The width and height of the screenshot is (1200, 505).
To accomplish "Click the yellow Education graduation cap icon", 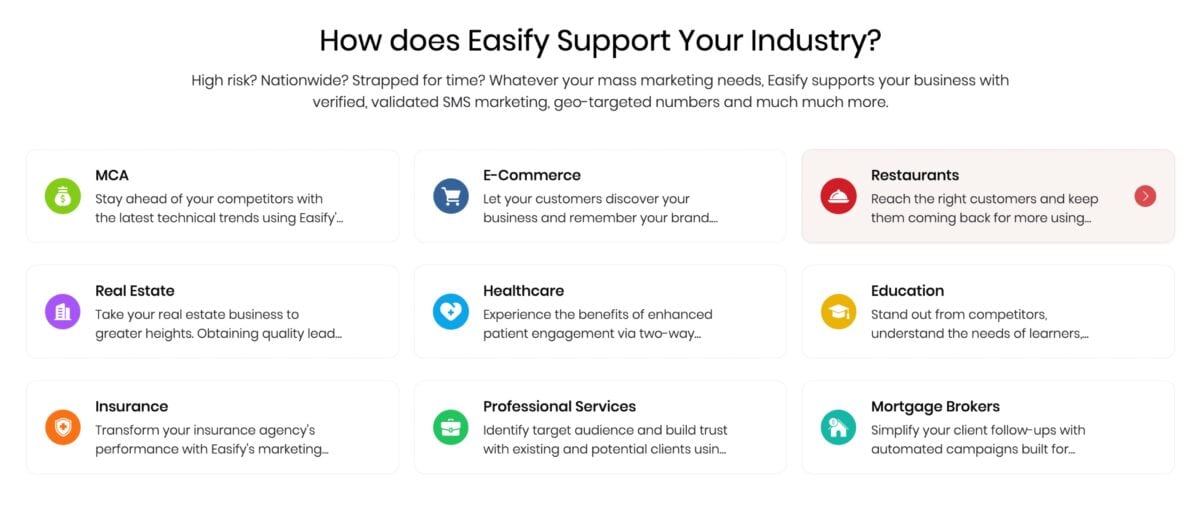I will point(838,312).
